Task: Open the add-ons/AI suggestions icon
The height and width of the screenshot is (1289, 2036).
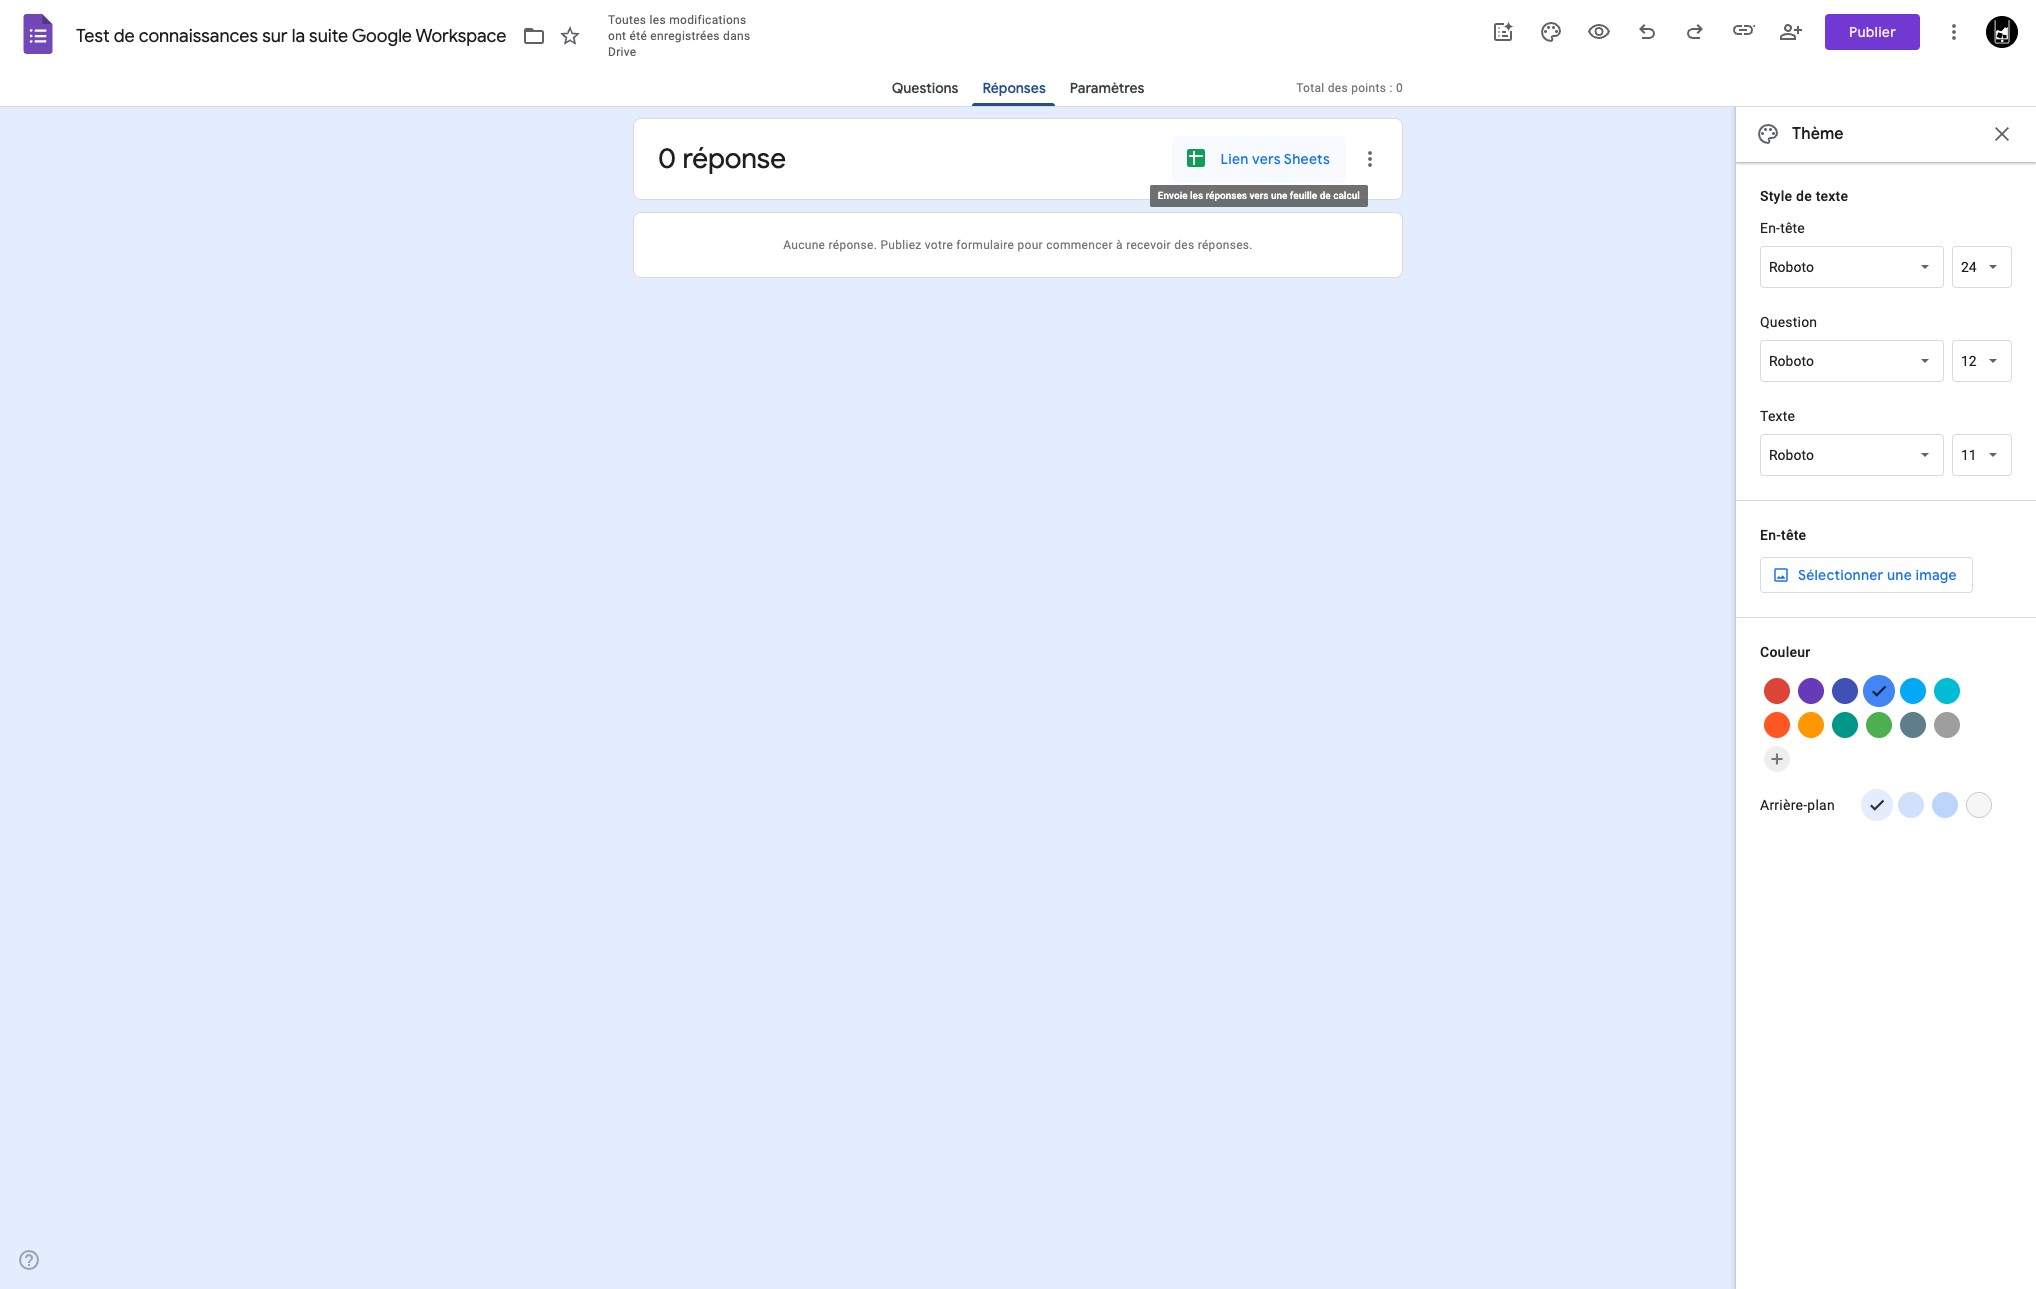Action: (x=1503, y=32)
